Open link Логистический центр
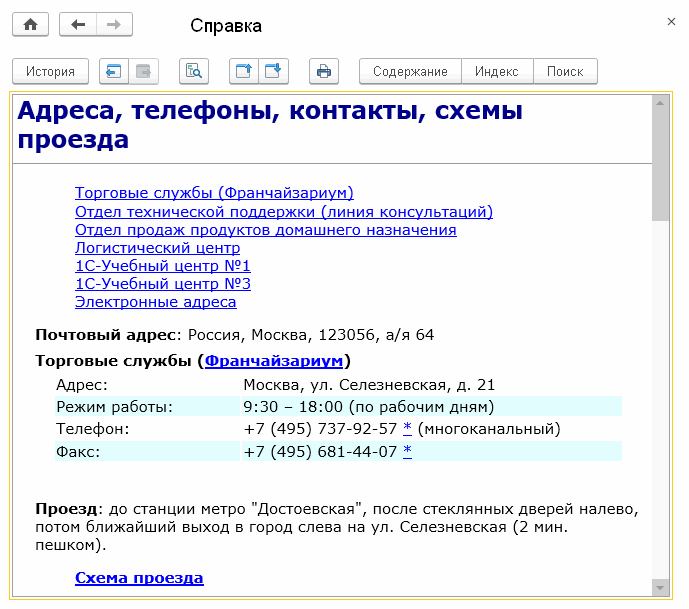This screenshot has height=609, width=689. point(157,248)
